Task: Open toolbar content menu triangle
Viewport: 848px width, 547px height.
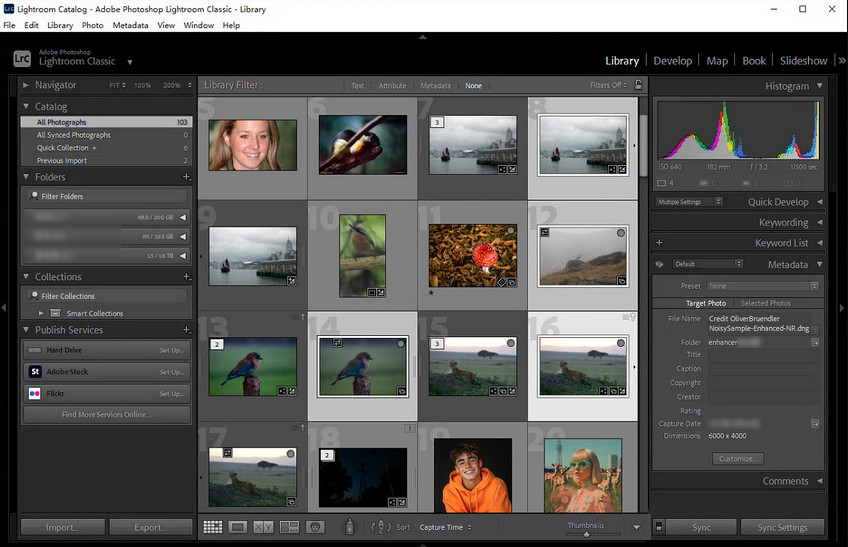Action: coord(637,527)
